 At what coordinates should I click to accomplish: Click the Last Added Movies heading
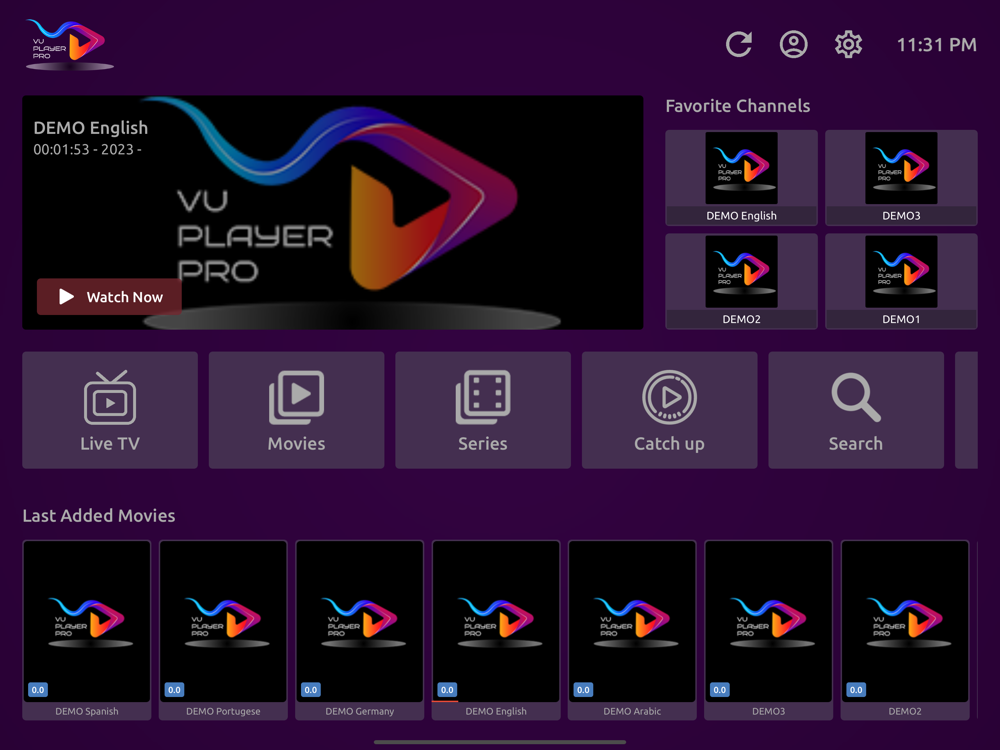pos(99,515)
